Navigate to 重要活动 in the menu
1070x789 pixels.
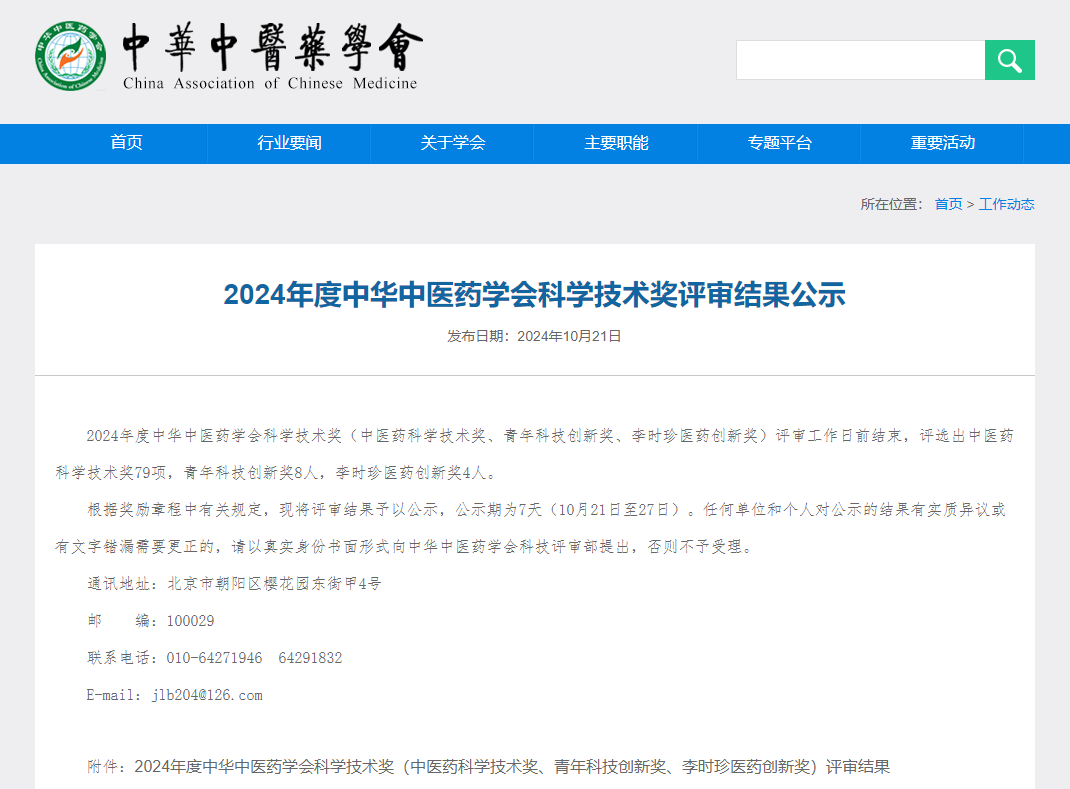pos(942,143)
